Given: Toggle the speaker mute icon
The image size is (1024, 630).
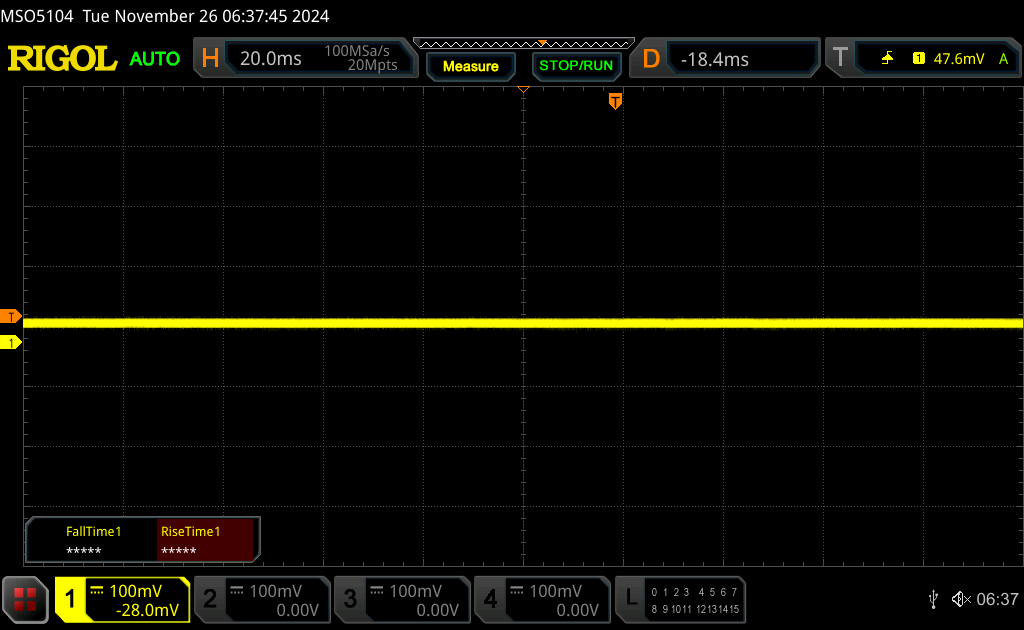Looking at the screenshot, I should (960, 599).
